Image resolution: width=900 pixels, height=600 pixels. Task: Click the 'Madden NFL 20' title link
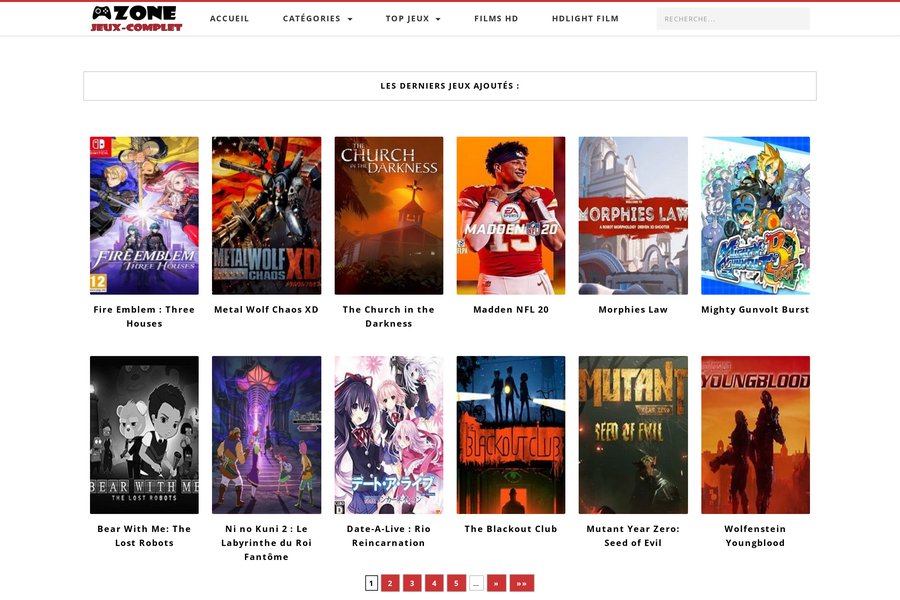tap(511, 309)
